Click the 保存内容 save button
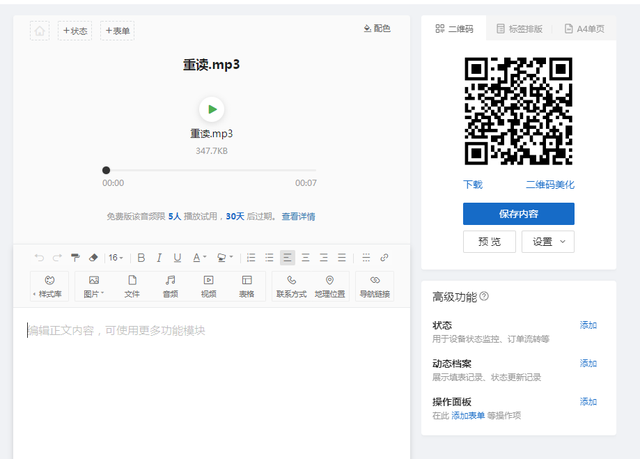The width and height of the screenshot is (640, 459). [x=518, y=214]
